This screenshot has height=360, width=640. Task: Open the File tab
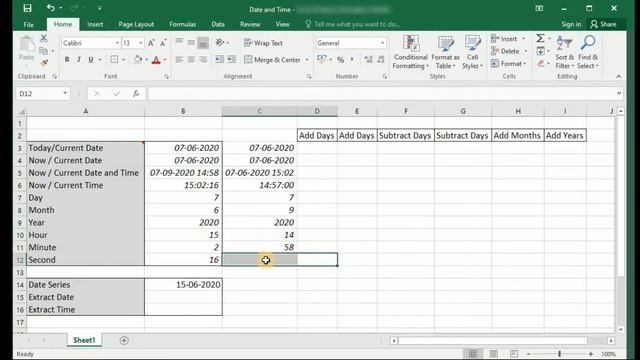click(x=29, y=24)
